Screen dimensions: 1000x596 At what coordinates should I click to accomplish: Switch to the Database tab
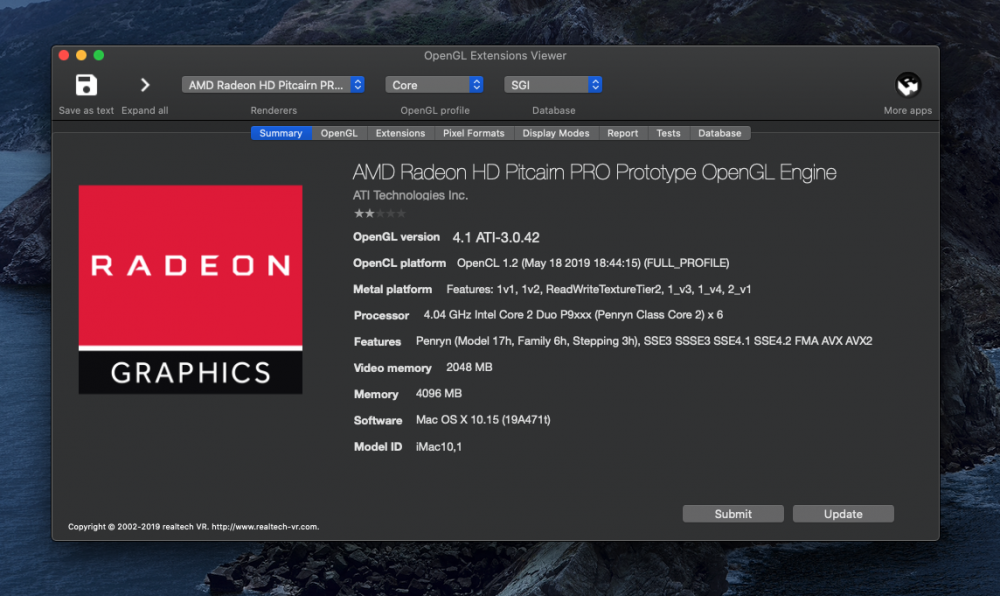(x=719, y=133)
